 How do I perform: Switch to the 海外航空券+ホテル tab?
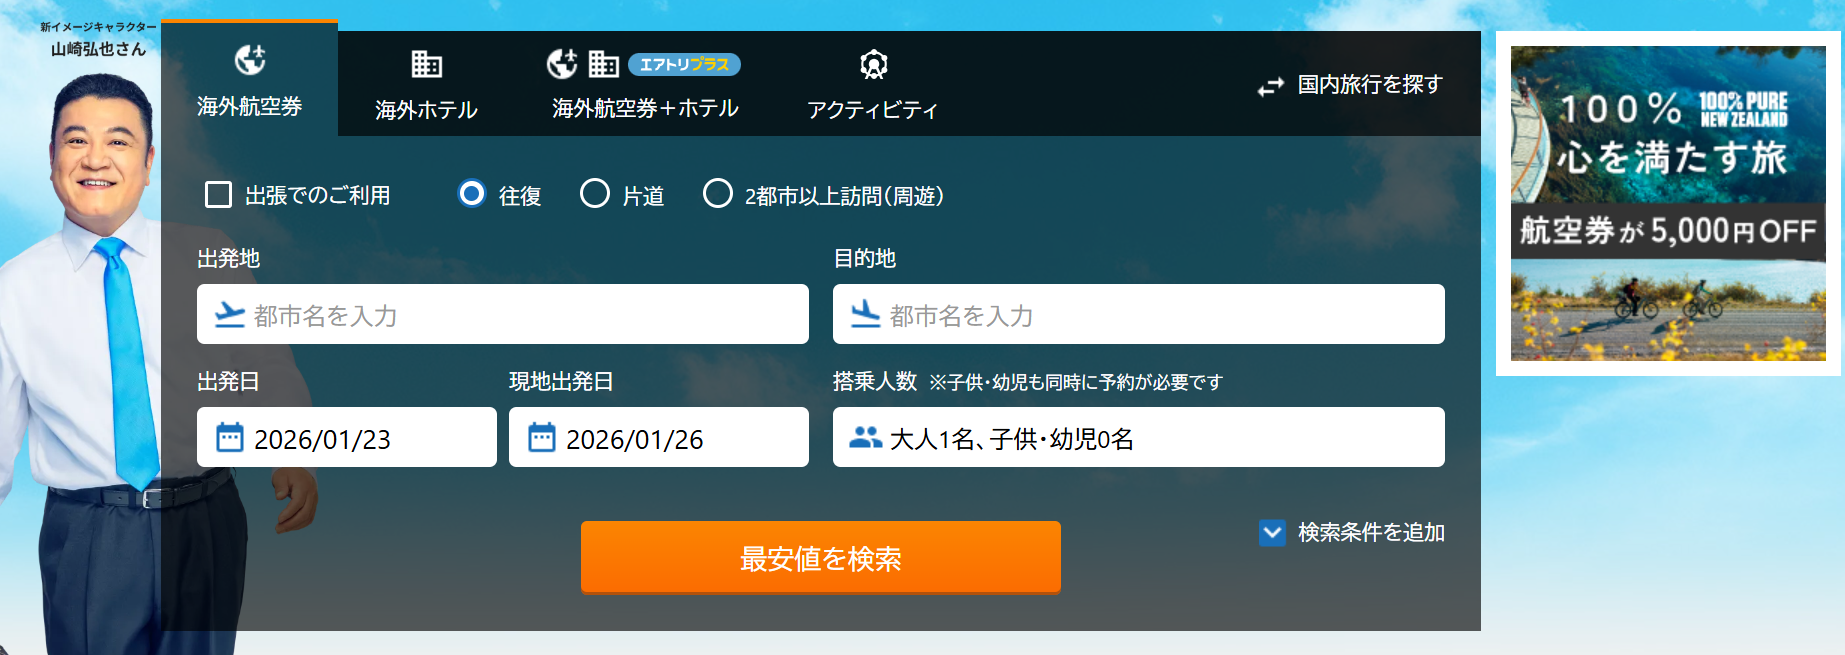tap(645, 108)
